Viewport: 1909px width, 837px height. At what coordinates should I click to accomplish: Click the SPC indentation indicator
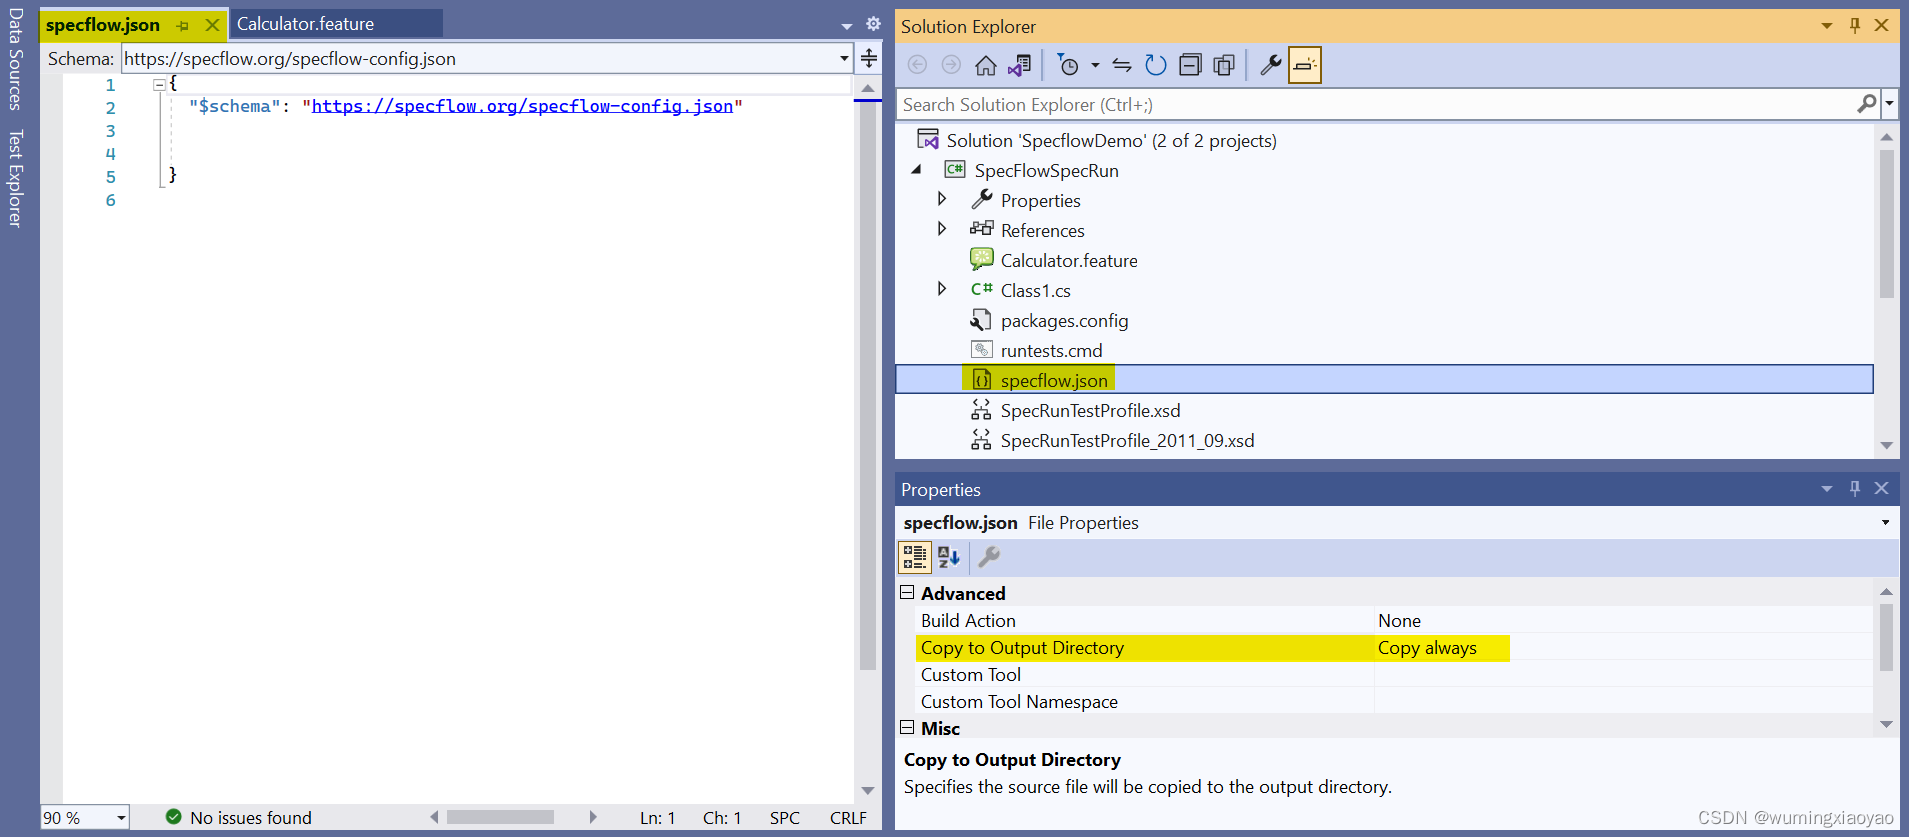point(785,818)
